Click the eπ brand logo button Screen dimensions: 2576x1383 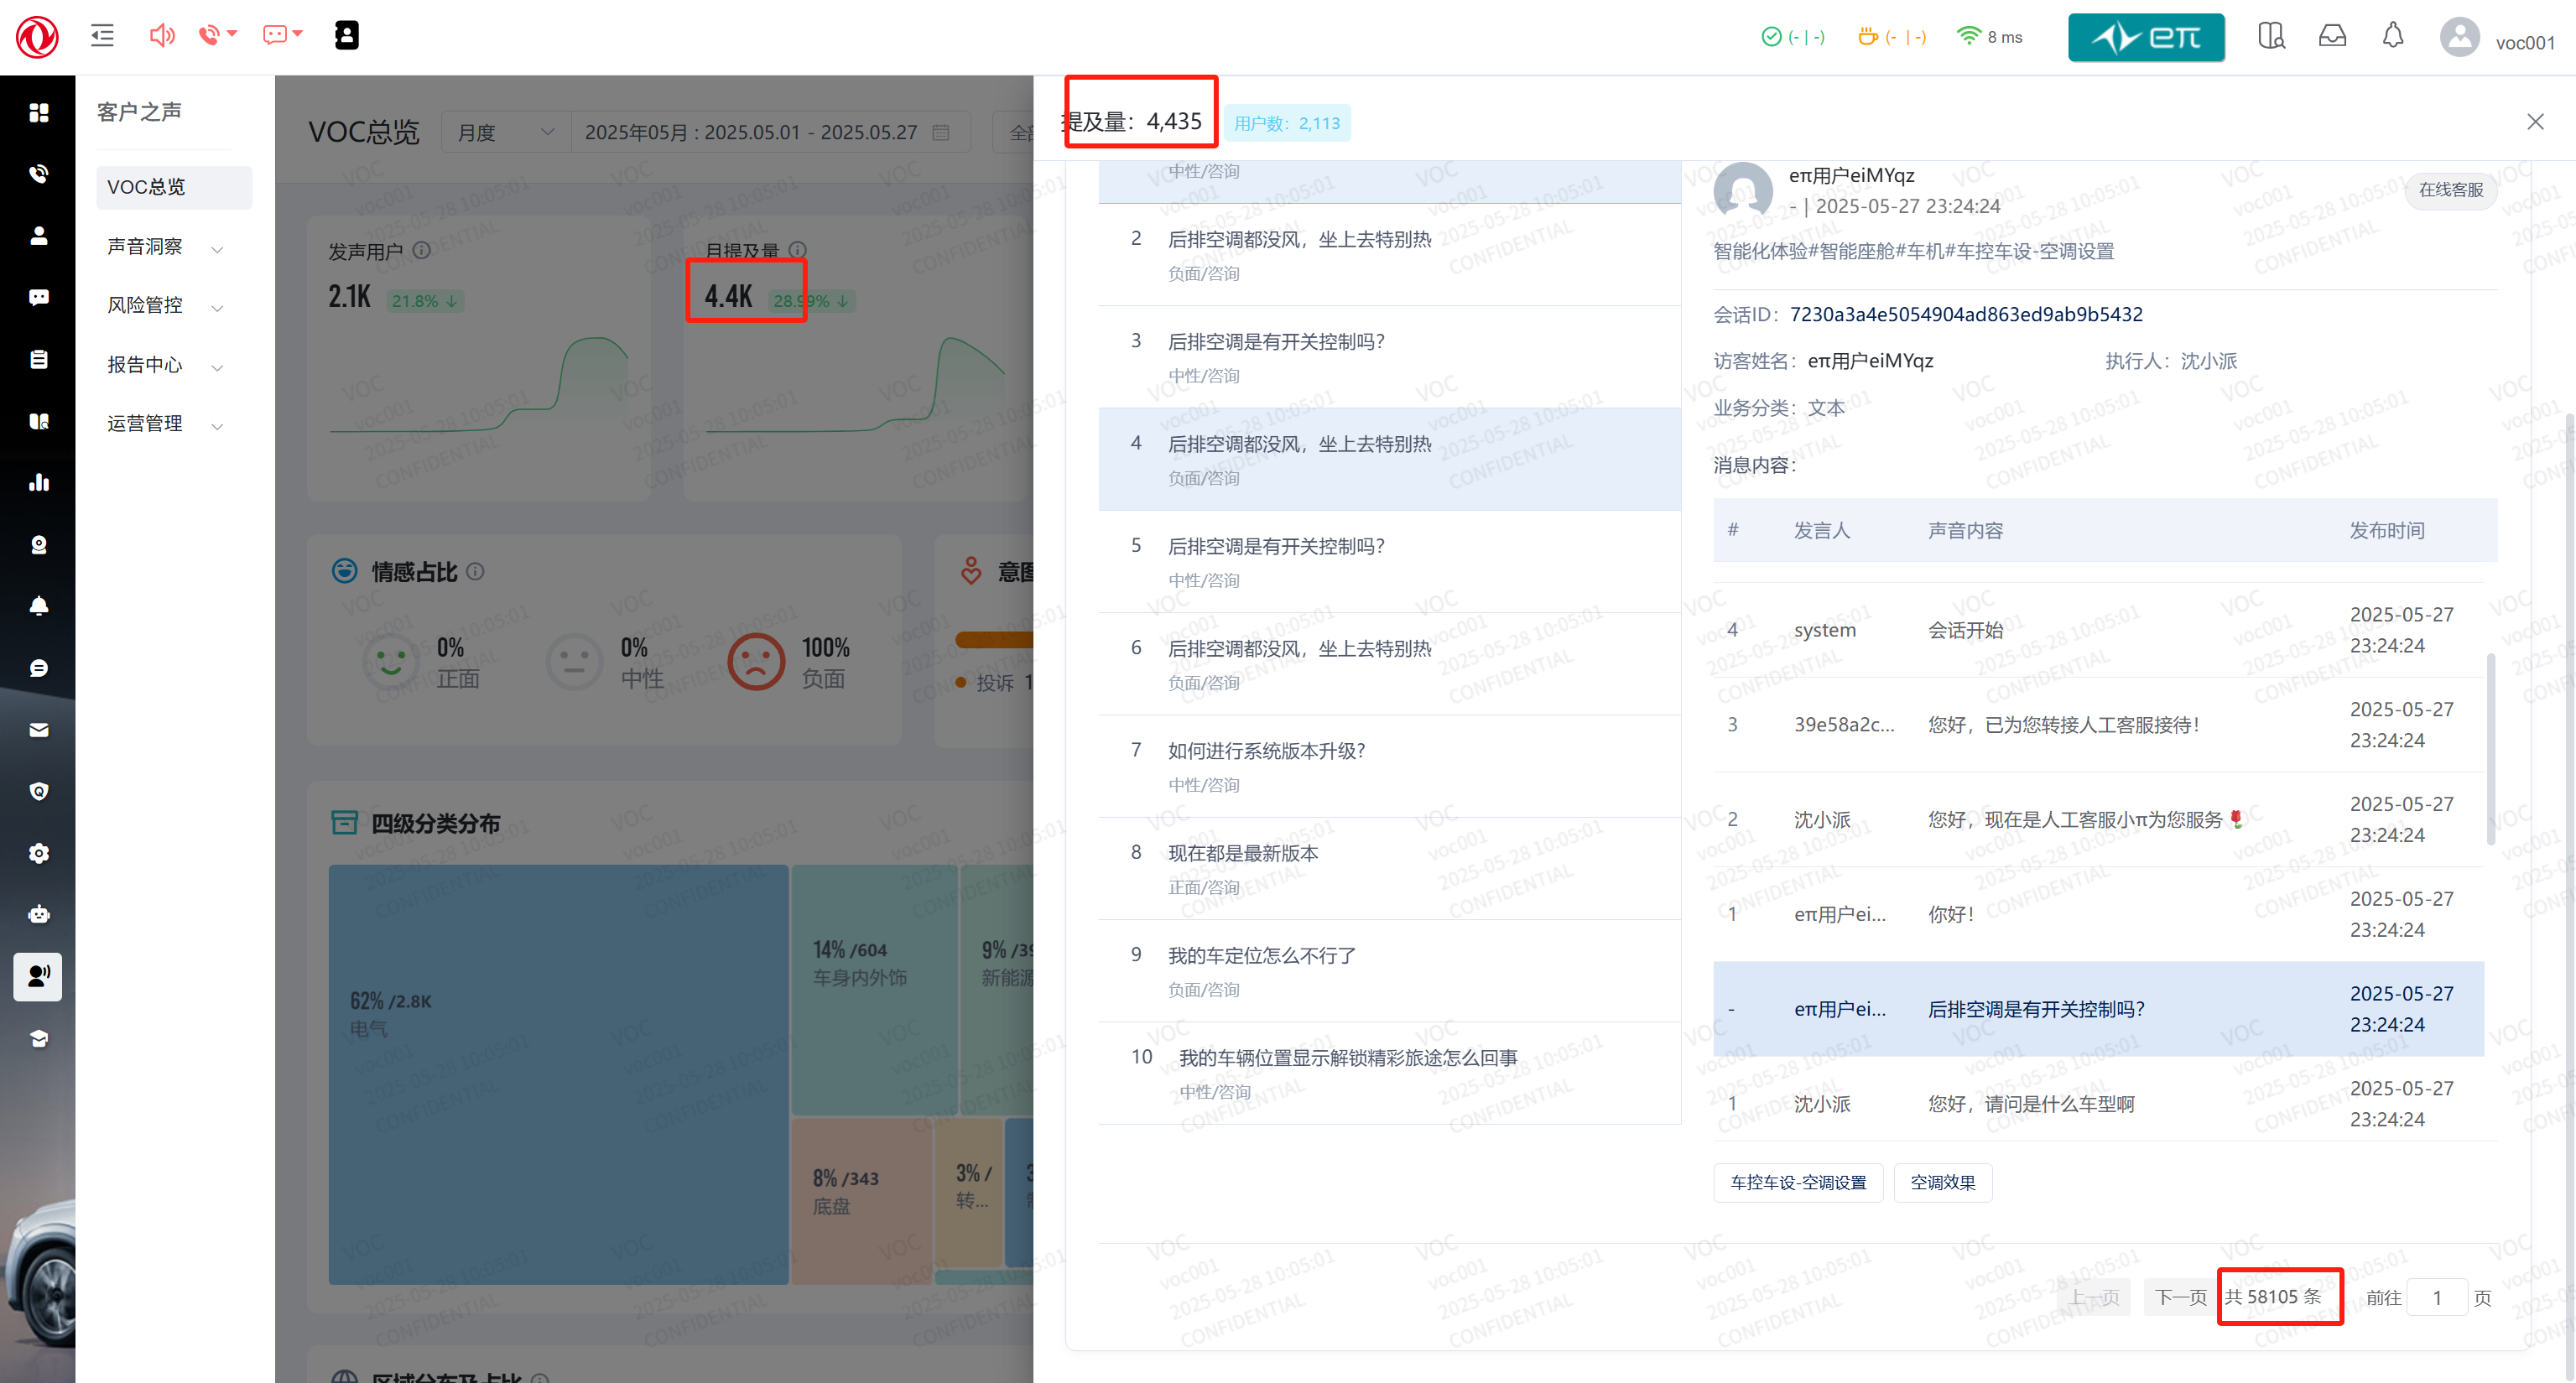(2146, 37)
